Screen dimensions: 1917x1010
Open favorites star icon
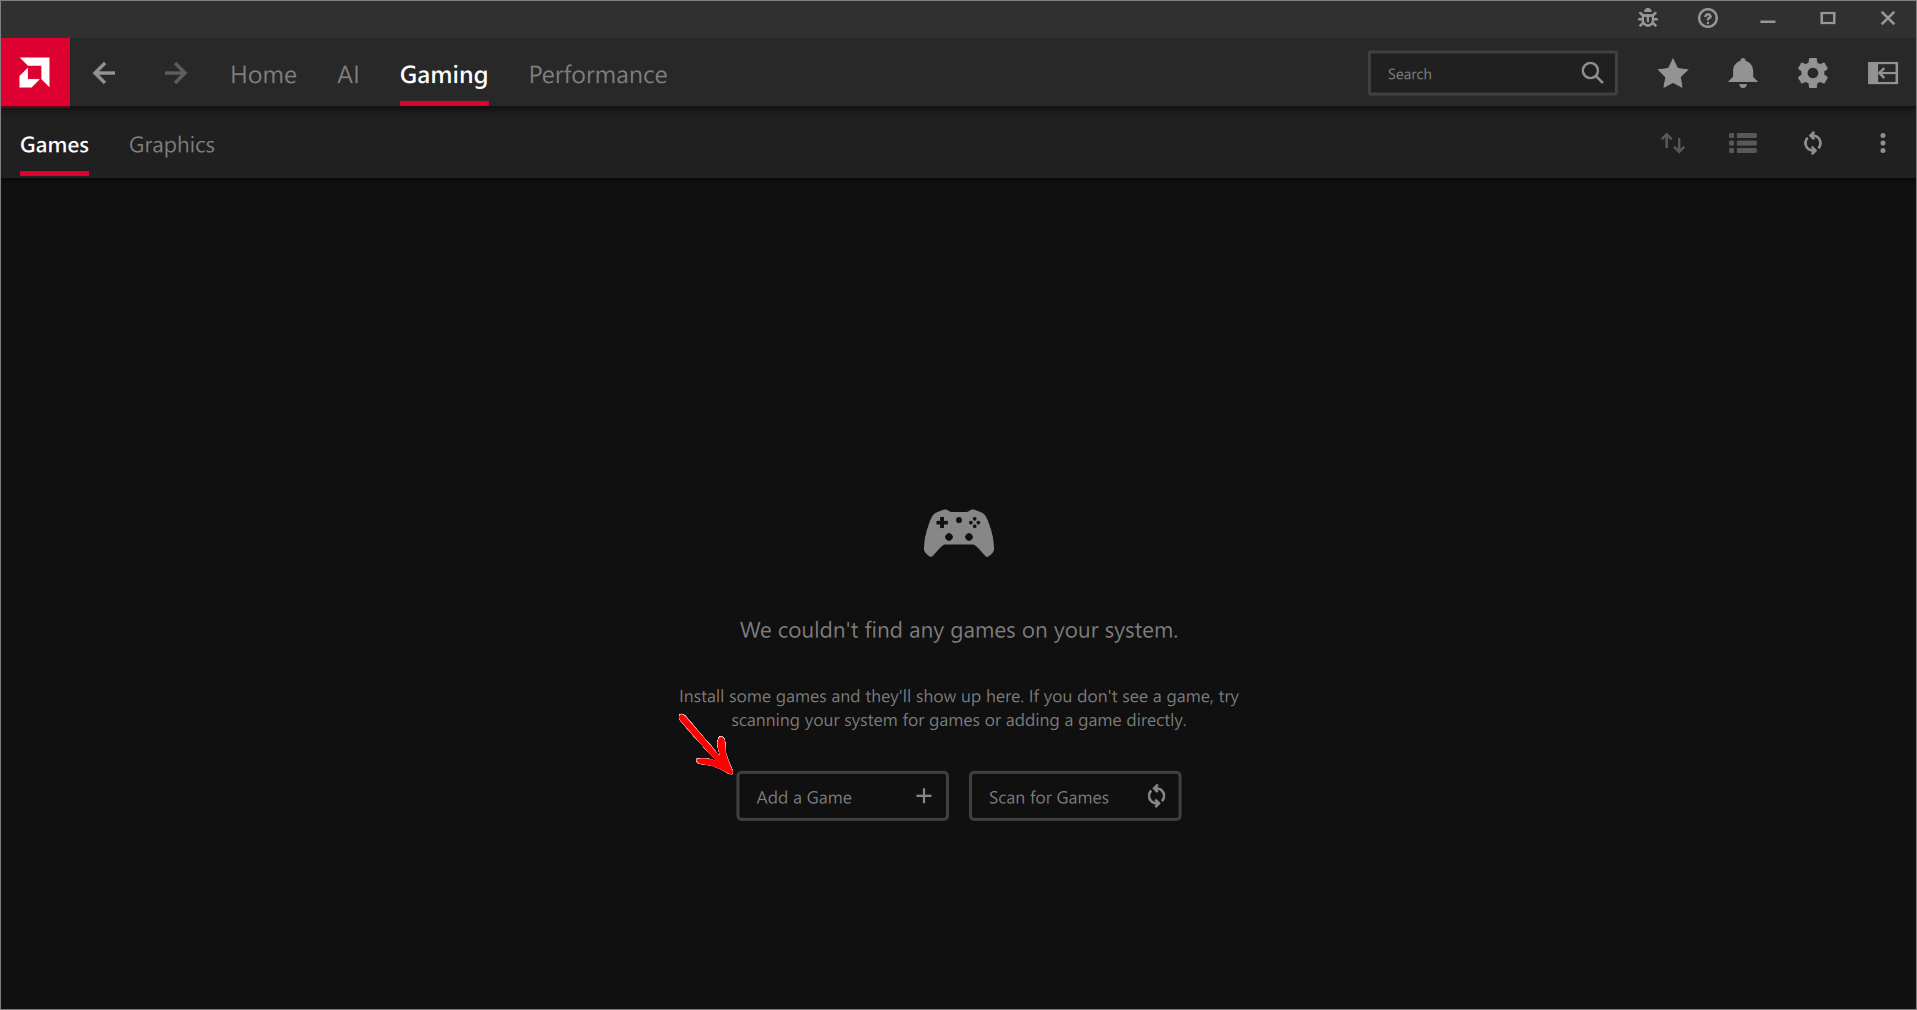coord(1673,73)
